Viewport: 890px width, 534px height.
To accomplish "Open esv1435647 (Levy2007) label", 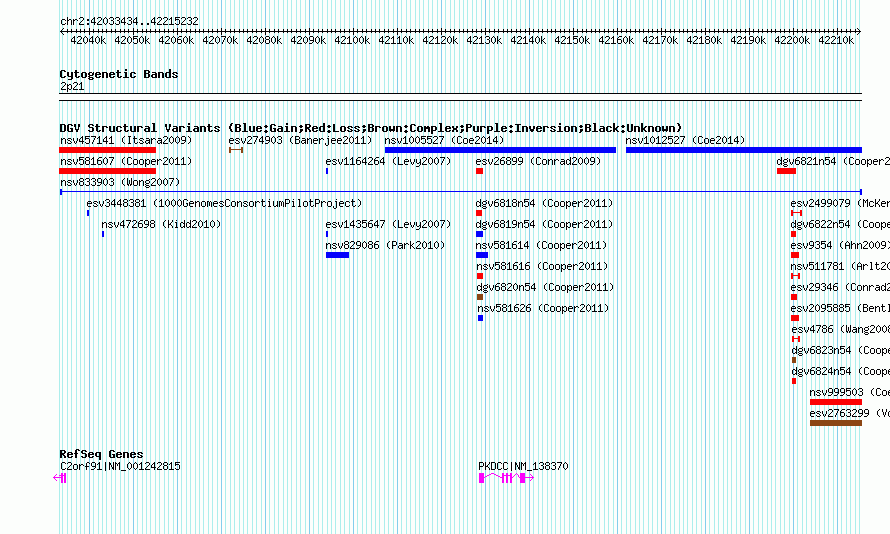I will 388,224.
